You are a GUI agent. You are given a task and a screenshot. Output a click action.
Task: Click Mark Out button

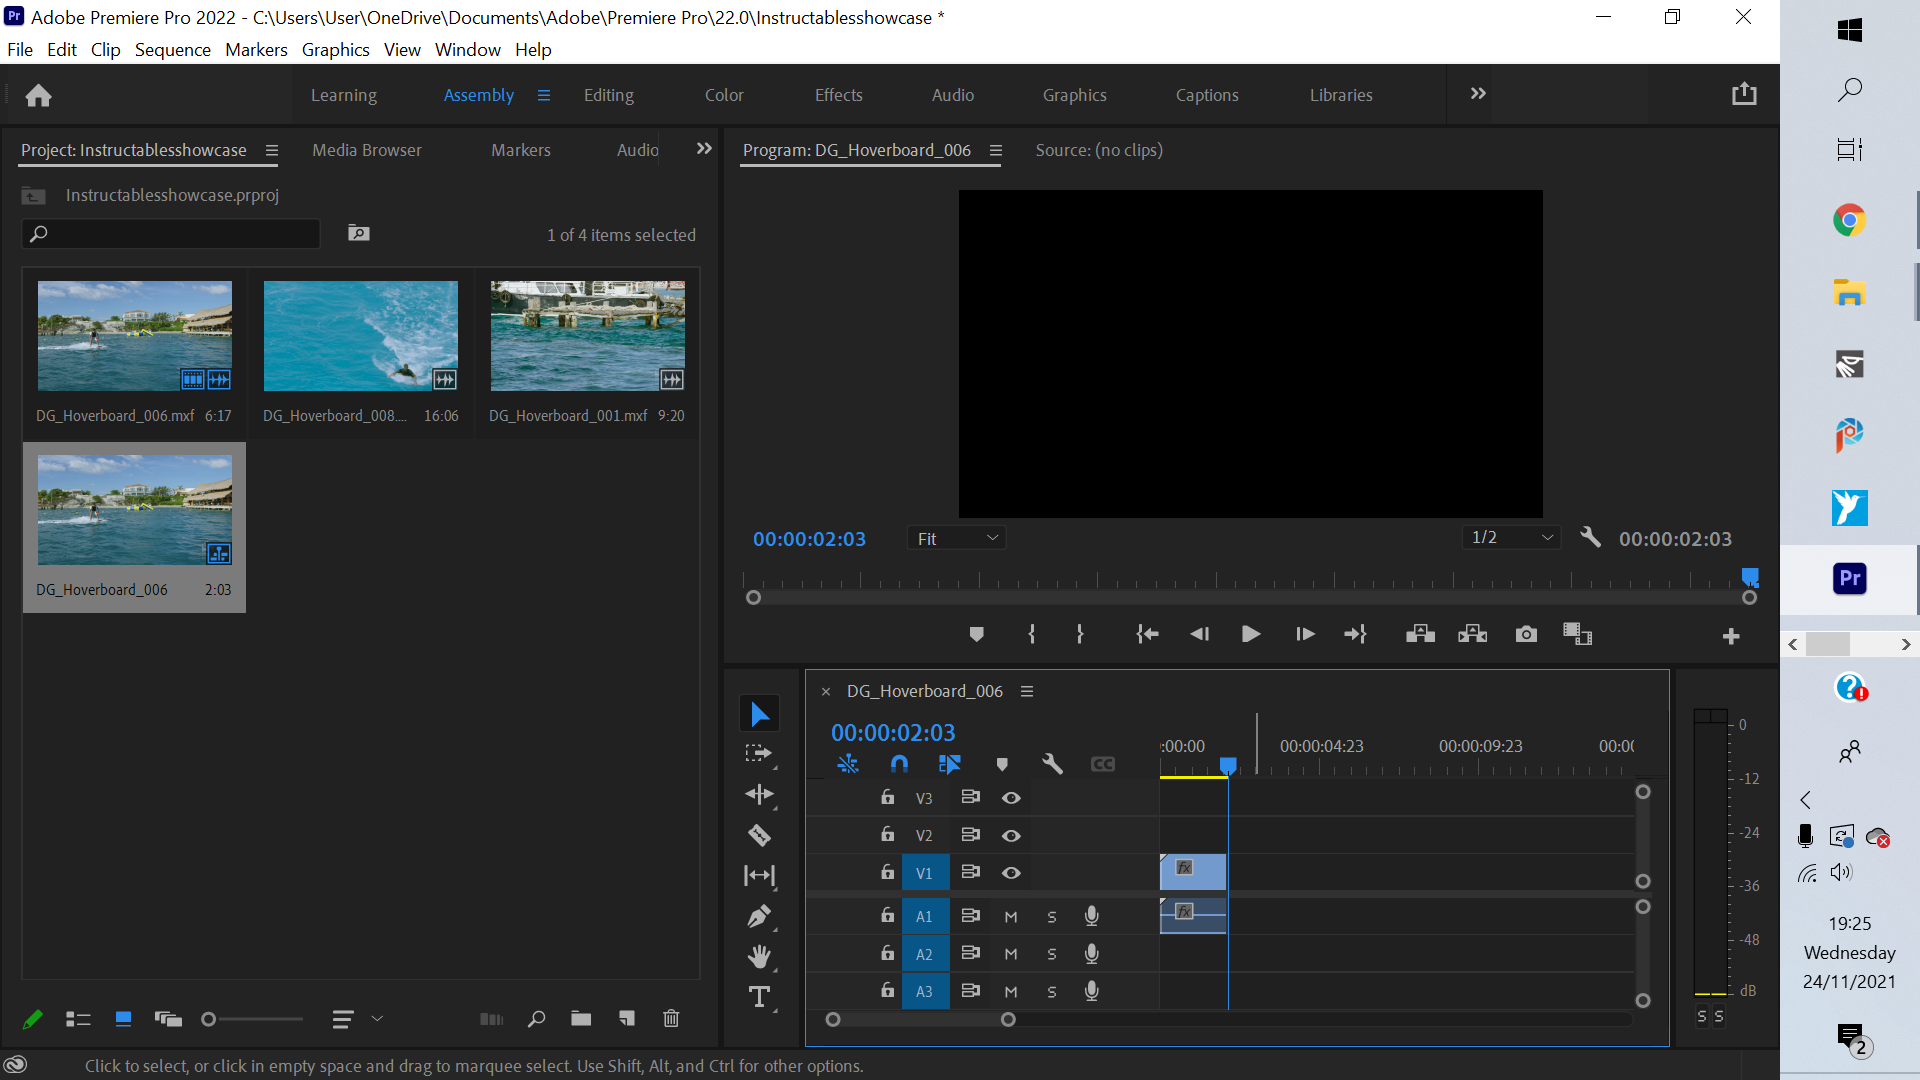1080,634
